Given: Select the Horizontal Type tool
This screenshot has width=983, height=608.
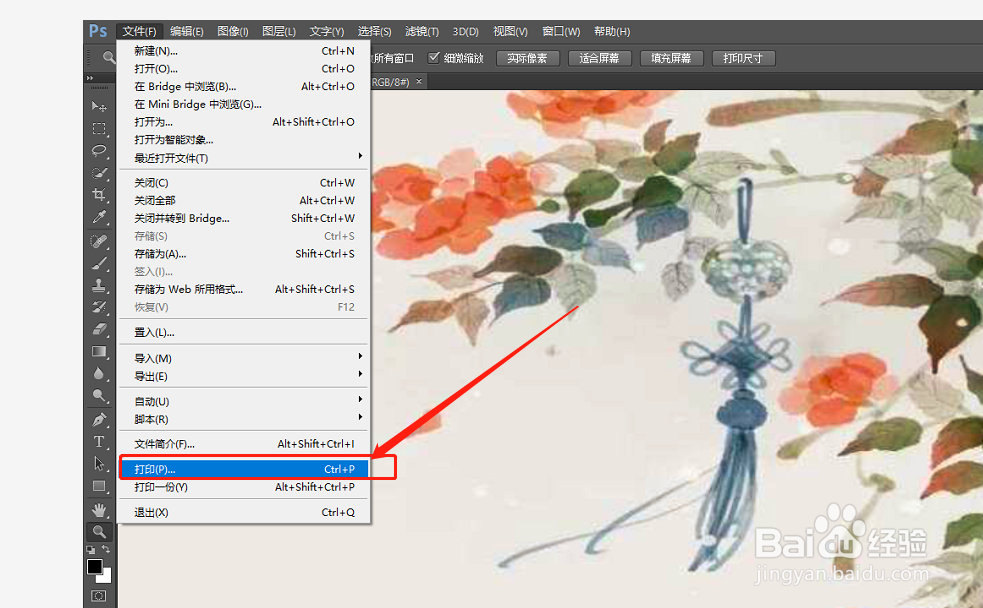Looking at the screenshot, I should [x=99, y=441].
